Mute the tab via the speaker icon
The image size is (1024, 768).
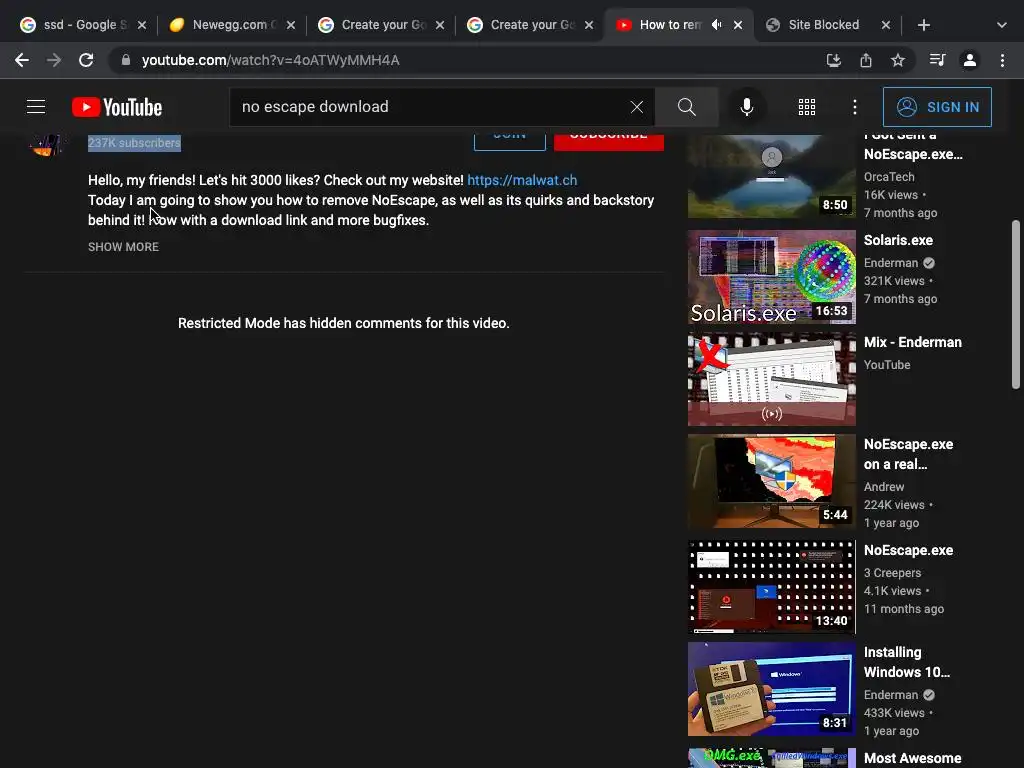tap(716, 25)
